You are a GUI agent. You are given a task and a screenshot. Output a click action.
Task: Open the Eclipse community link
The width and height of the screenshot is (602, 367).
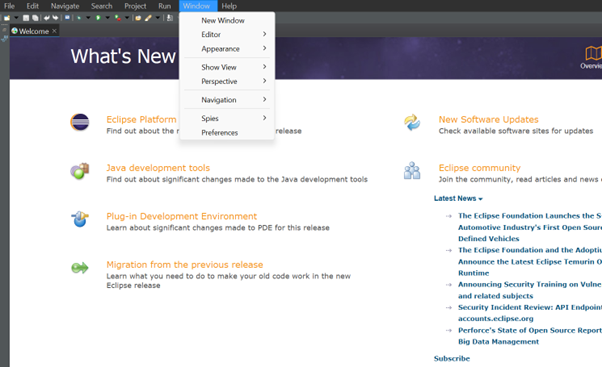(480, 168)
